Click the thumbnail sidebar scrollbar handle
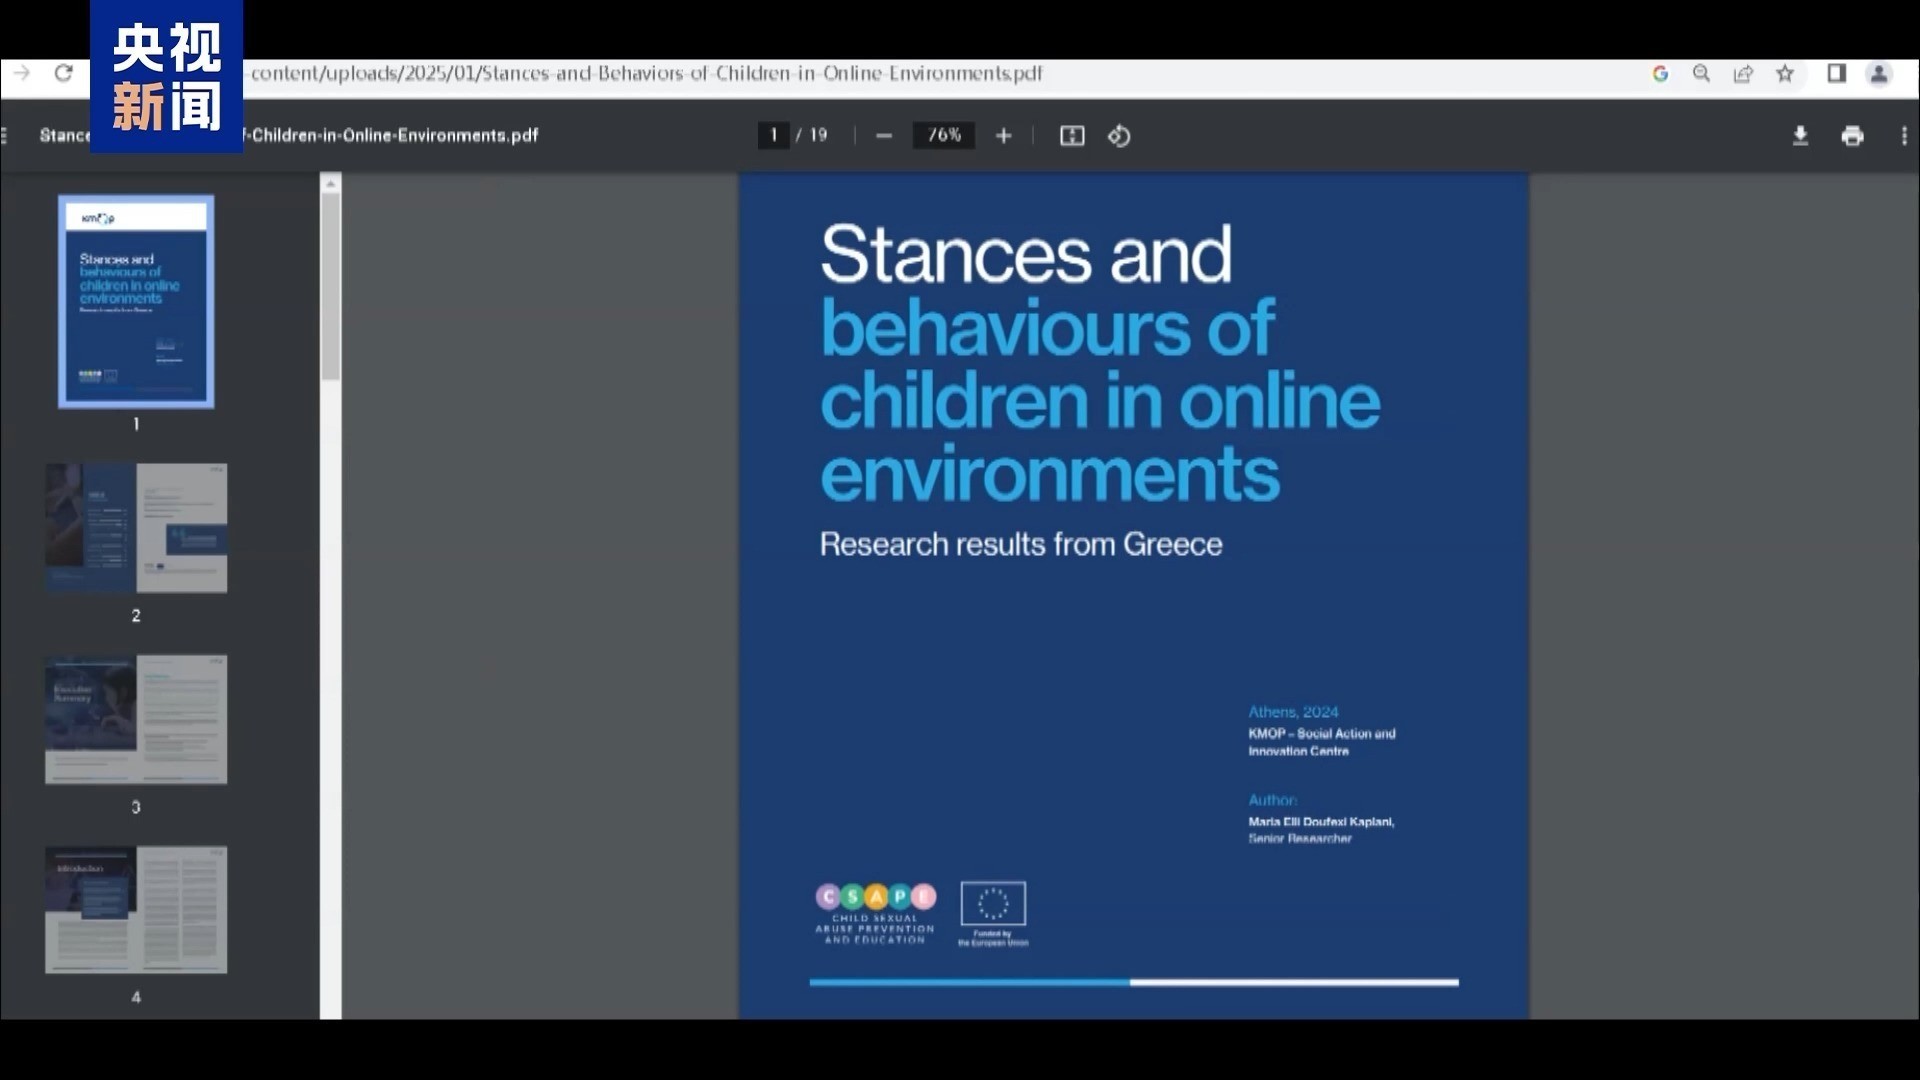 331,285
